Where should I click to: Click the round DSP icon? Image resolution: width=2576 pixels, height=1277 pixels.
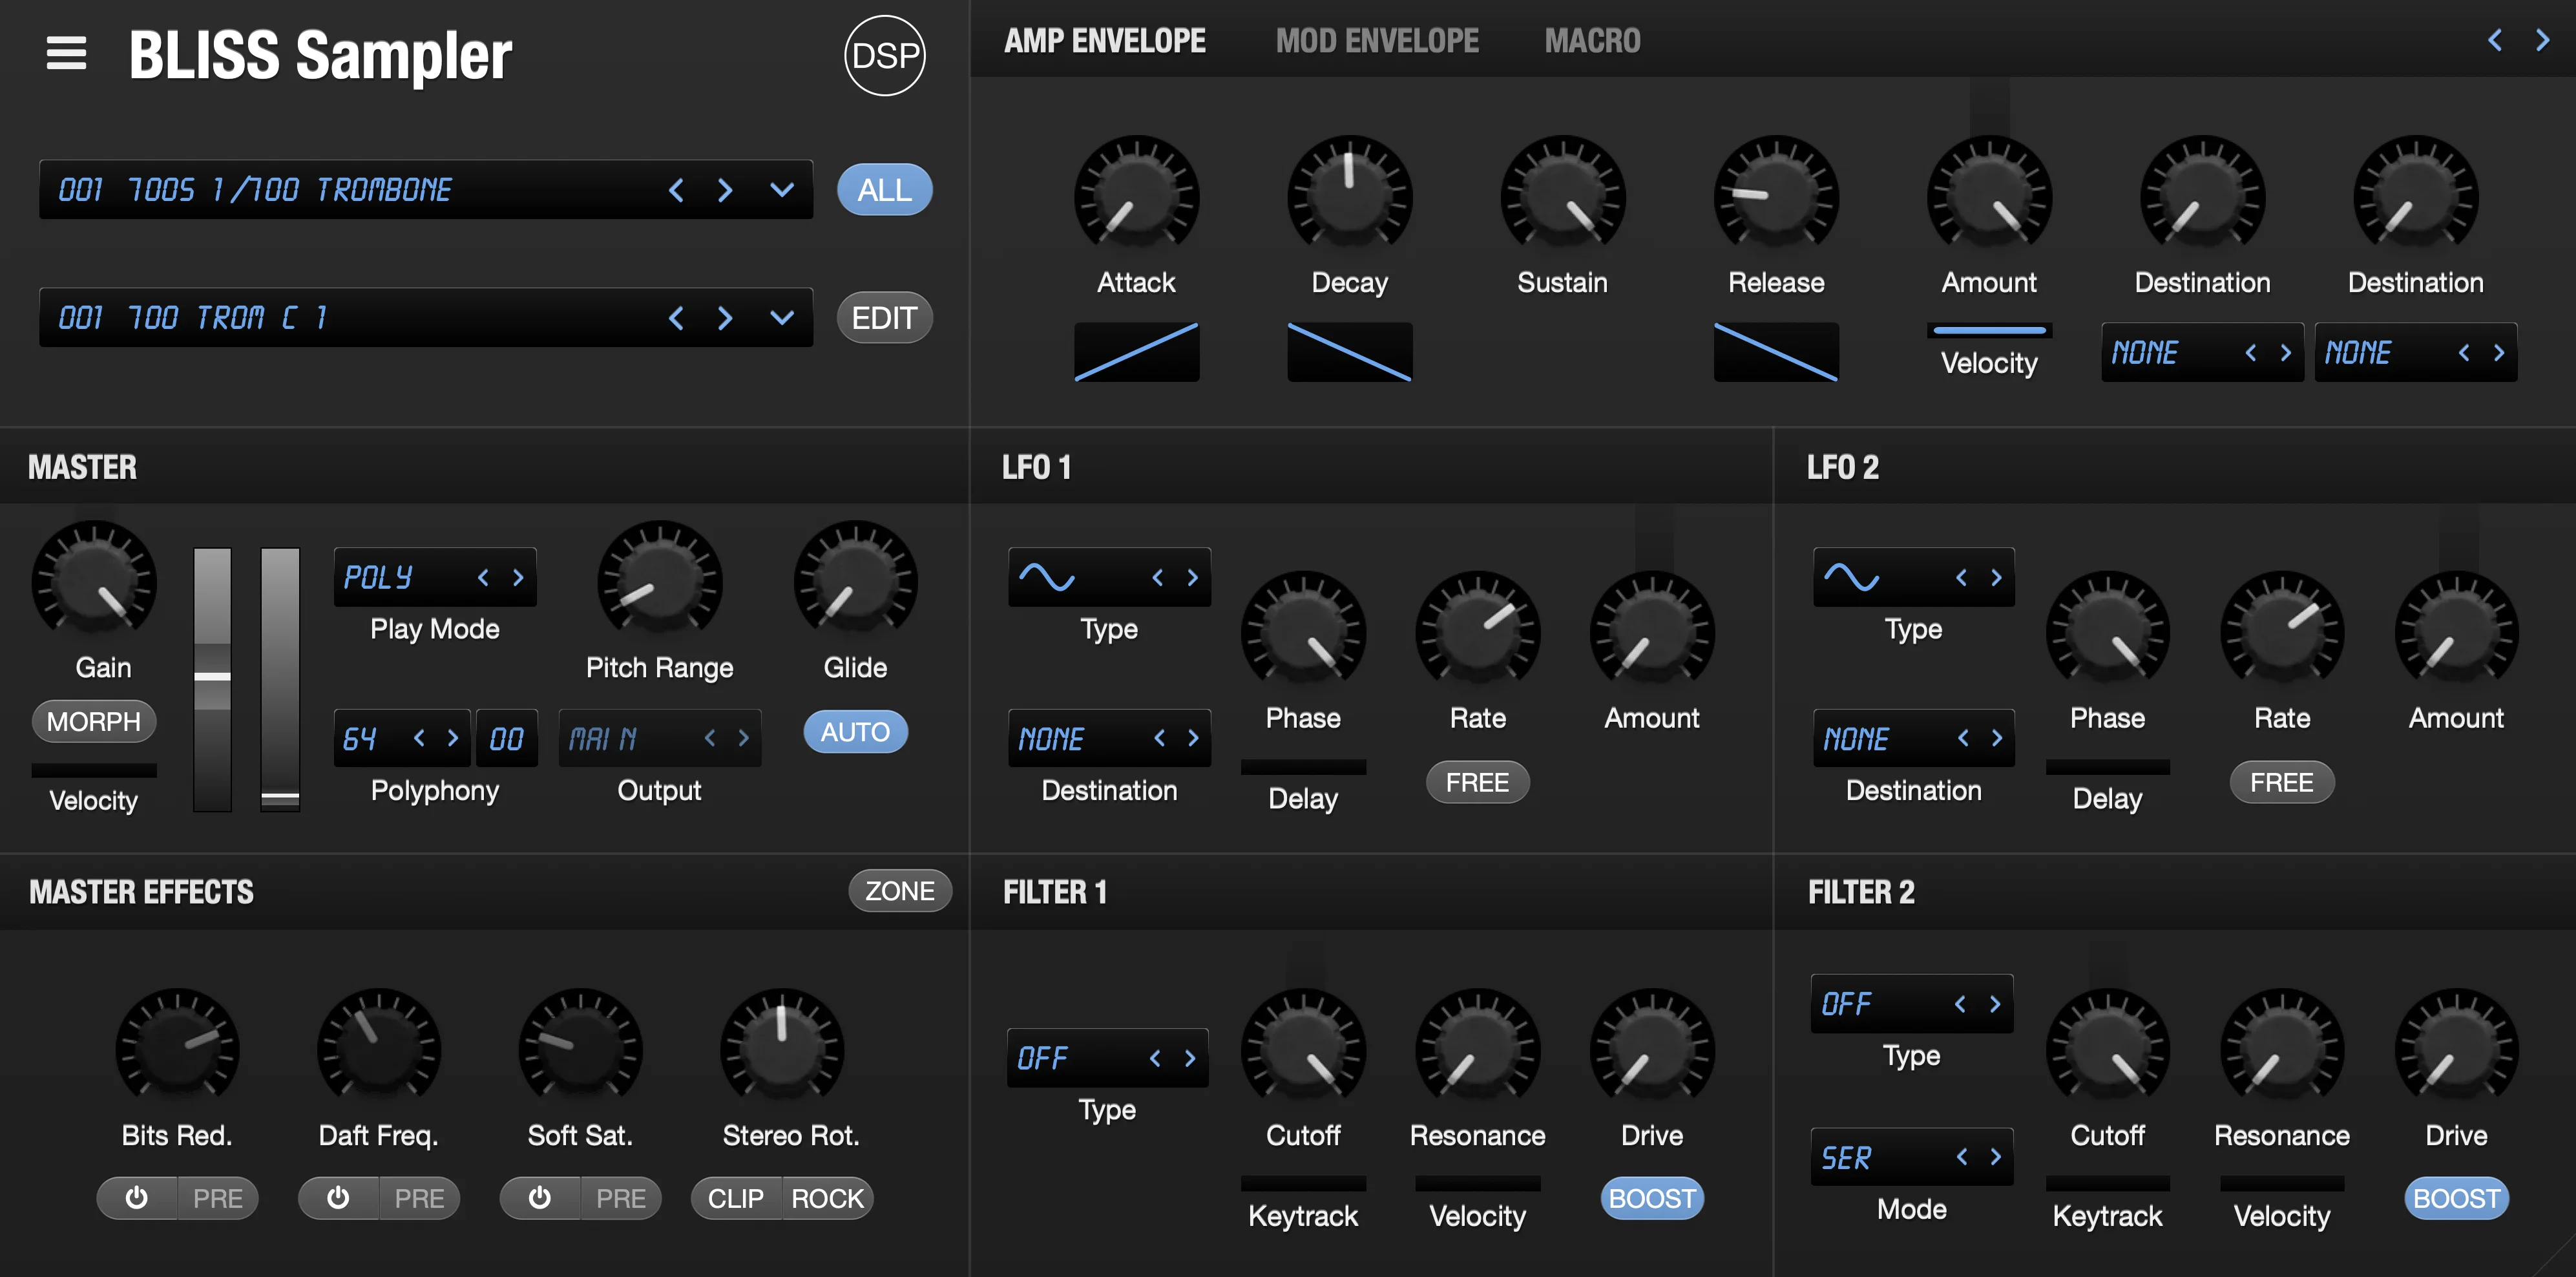pos(884,55)
